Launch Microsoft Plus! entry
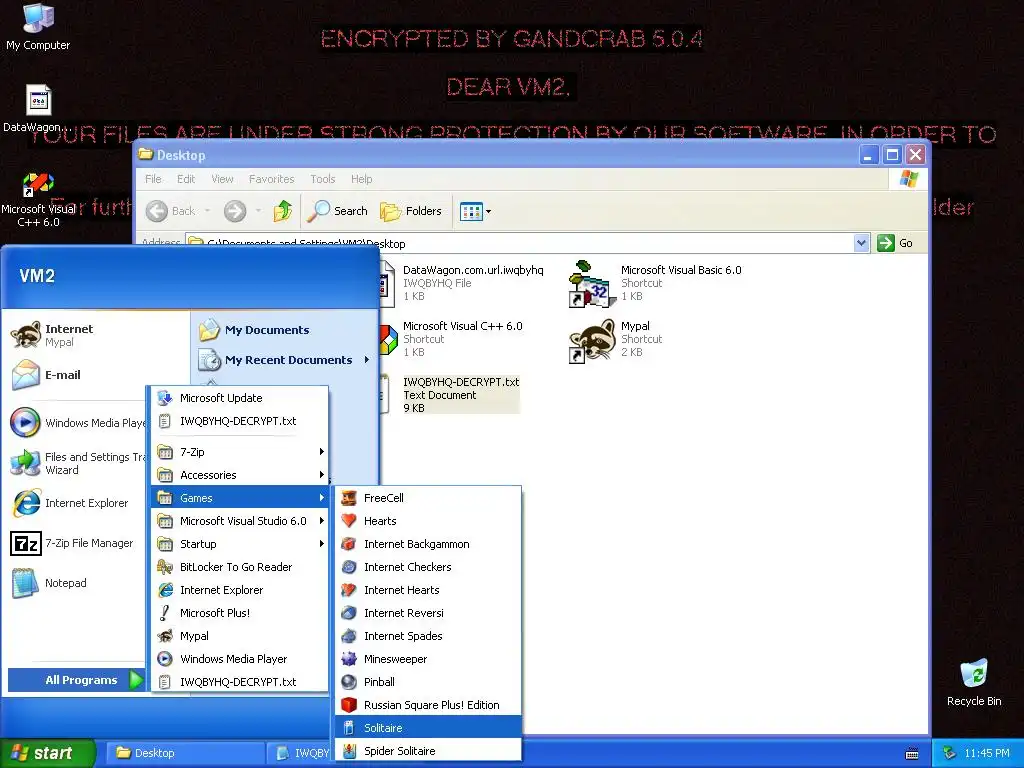 240,613
